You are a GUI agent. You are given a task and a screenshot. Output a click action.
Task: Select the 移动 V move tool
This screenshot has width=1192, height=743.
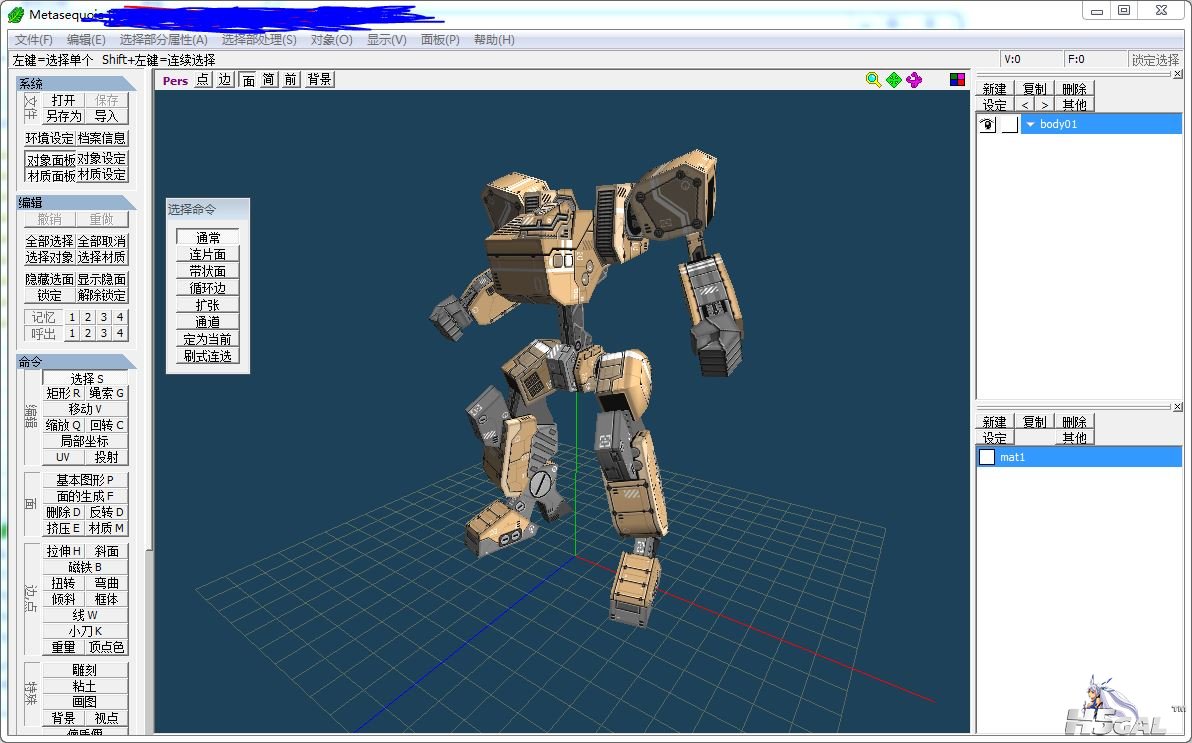pyautogui.click(x=85, y=409)
